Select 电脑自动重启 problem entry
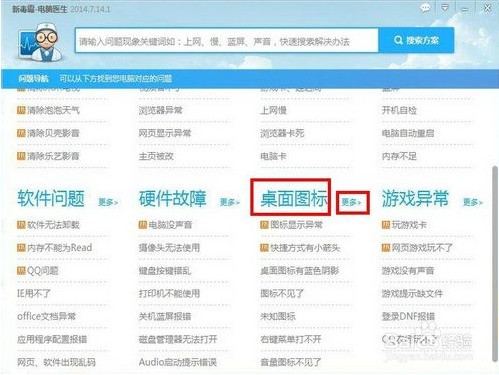 pos(408,133)
